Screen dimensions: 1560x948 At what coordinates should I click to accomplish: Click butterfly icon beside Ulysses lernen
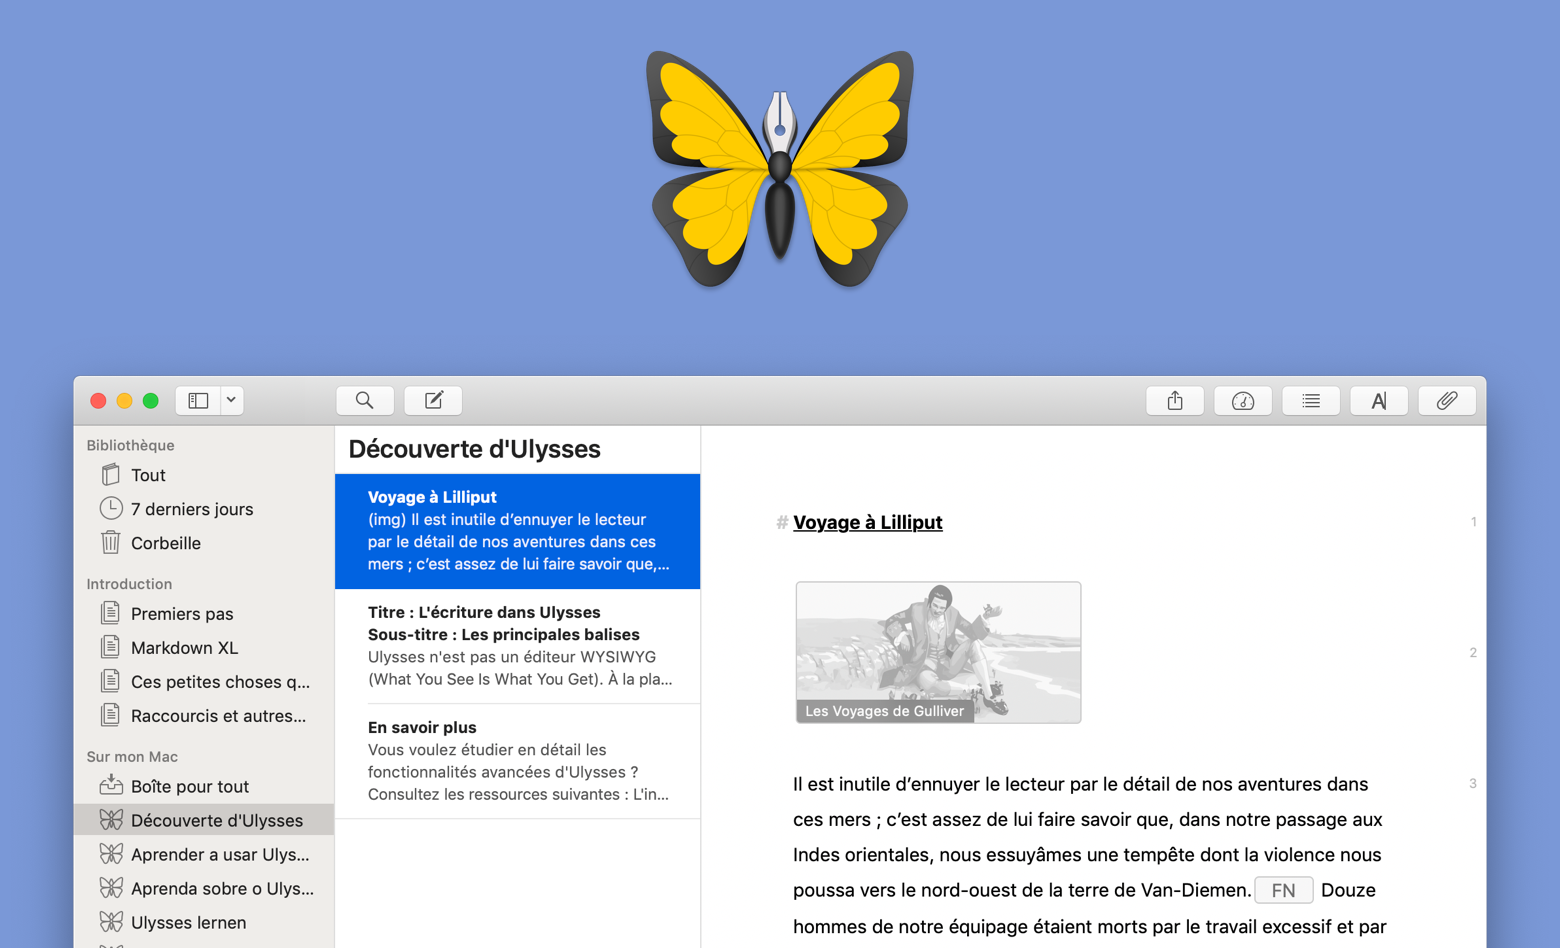click(x=111, y=922)
